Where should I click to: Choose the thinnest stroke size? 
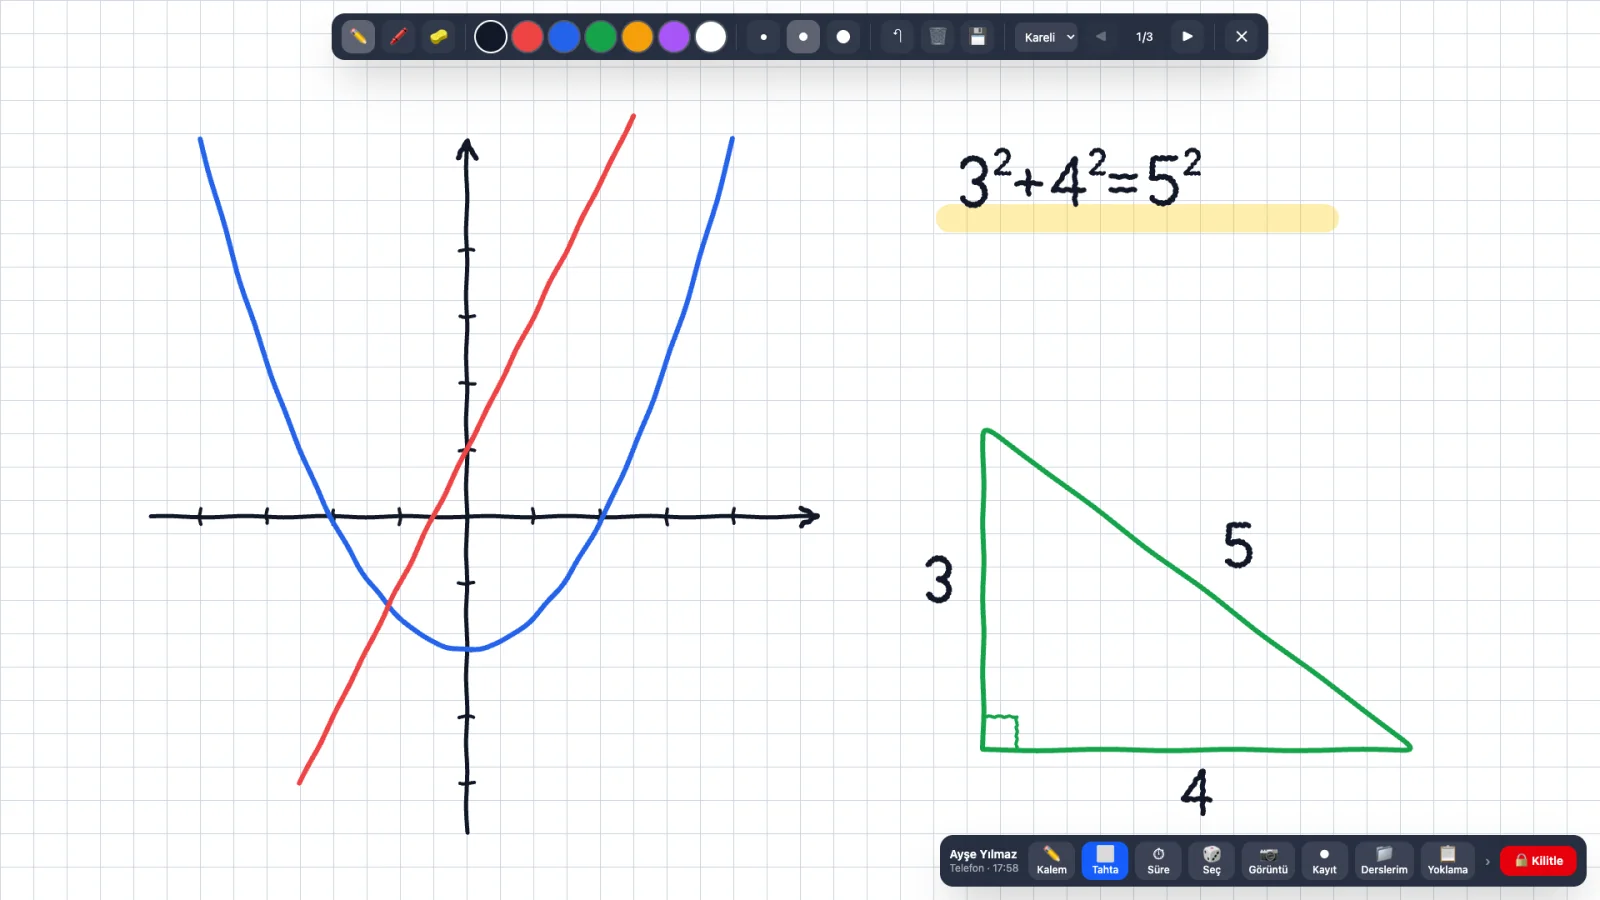tap(763, 37)
